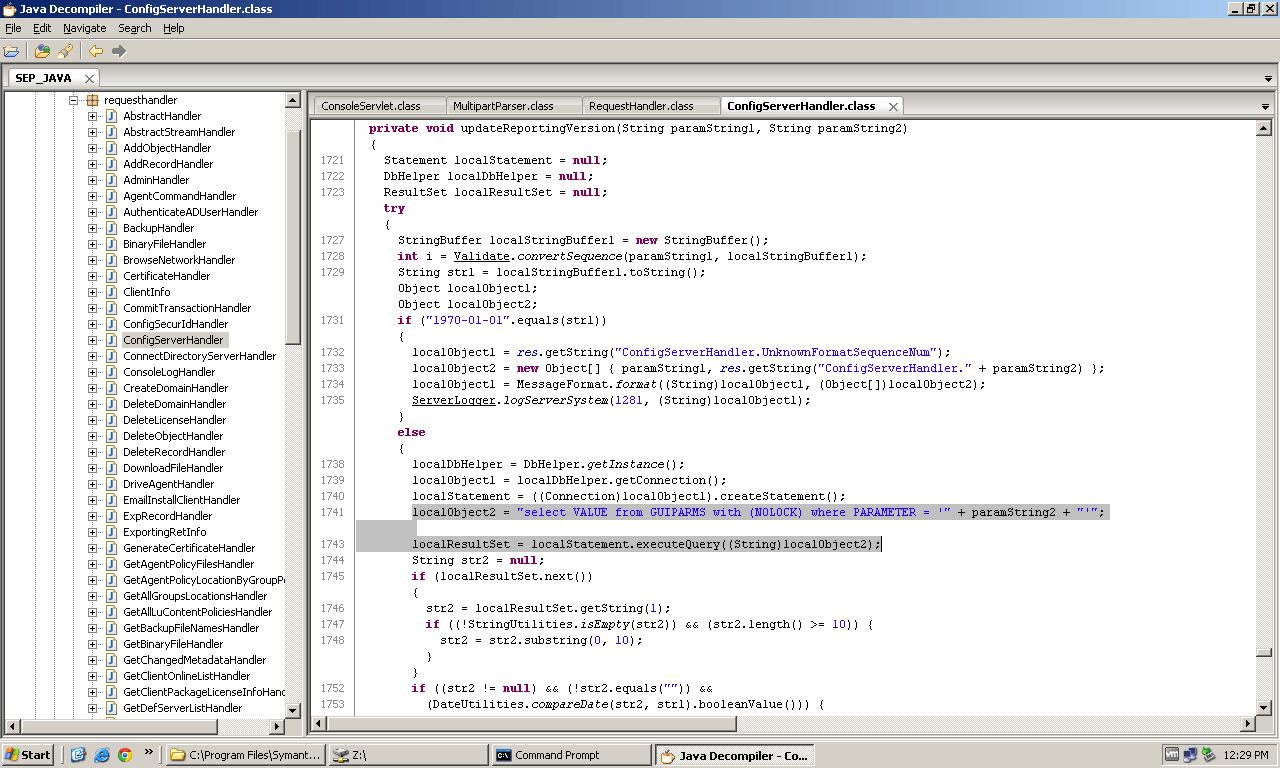Close the ConfigServerHandler.class tab
This screenshot has width=1280, height=768.
893,106
